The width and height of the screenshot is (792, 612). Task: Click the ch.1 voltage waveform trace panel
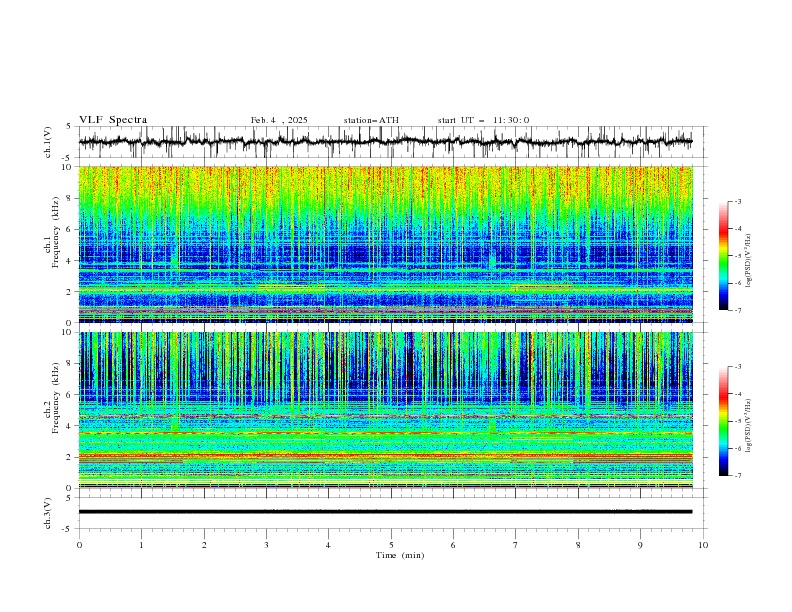click(392, 142)
